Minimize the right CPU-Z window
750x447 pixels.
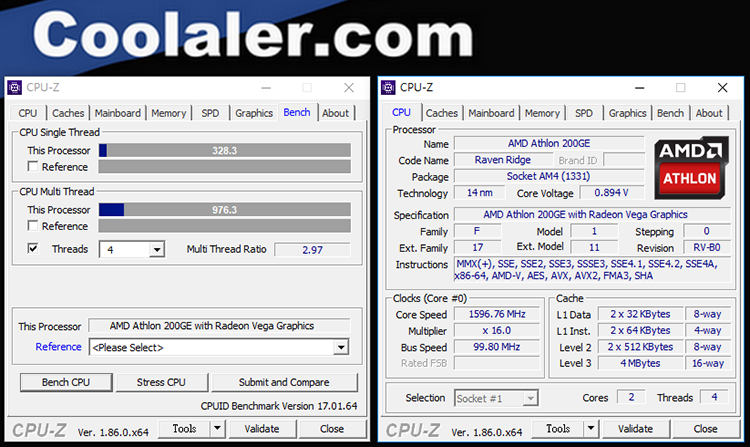640,88
